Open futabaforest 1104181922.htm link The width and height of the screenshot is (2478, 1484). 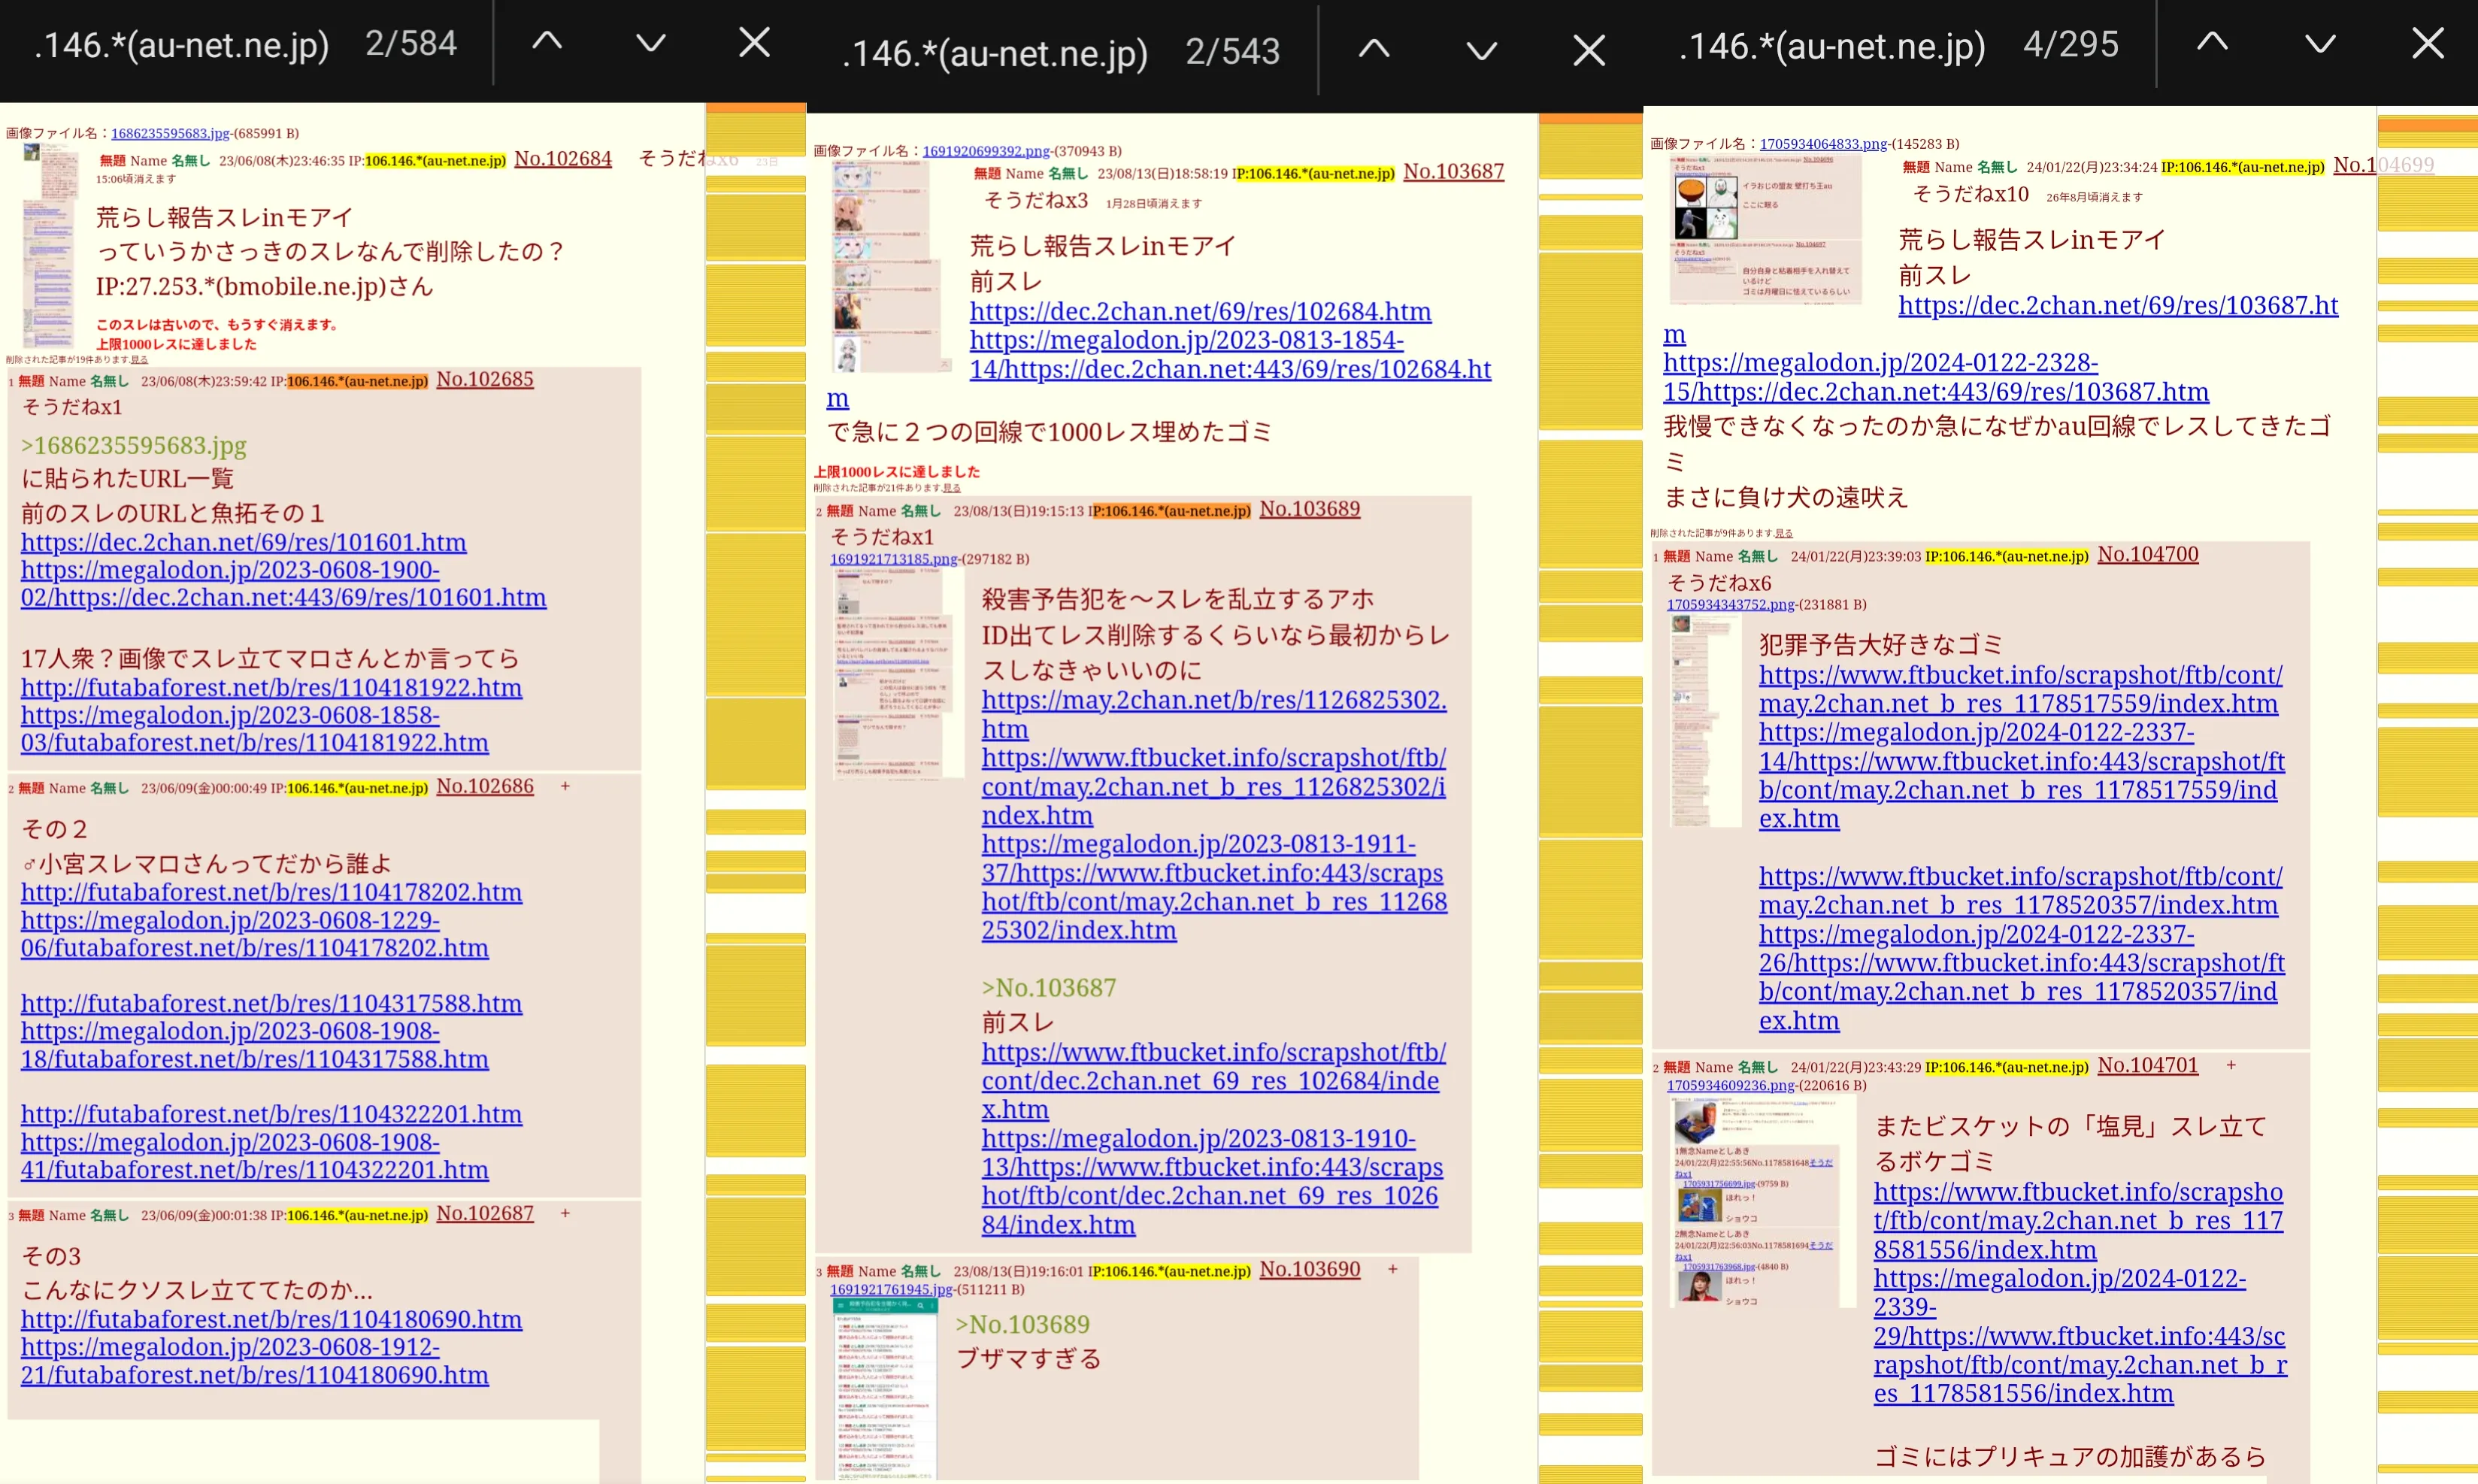(271, 687)
